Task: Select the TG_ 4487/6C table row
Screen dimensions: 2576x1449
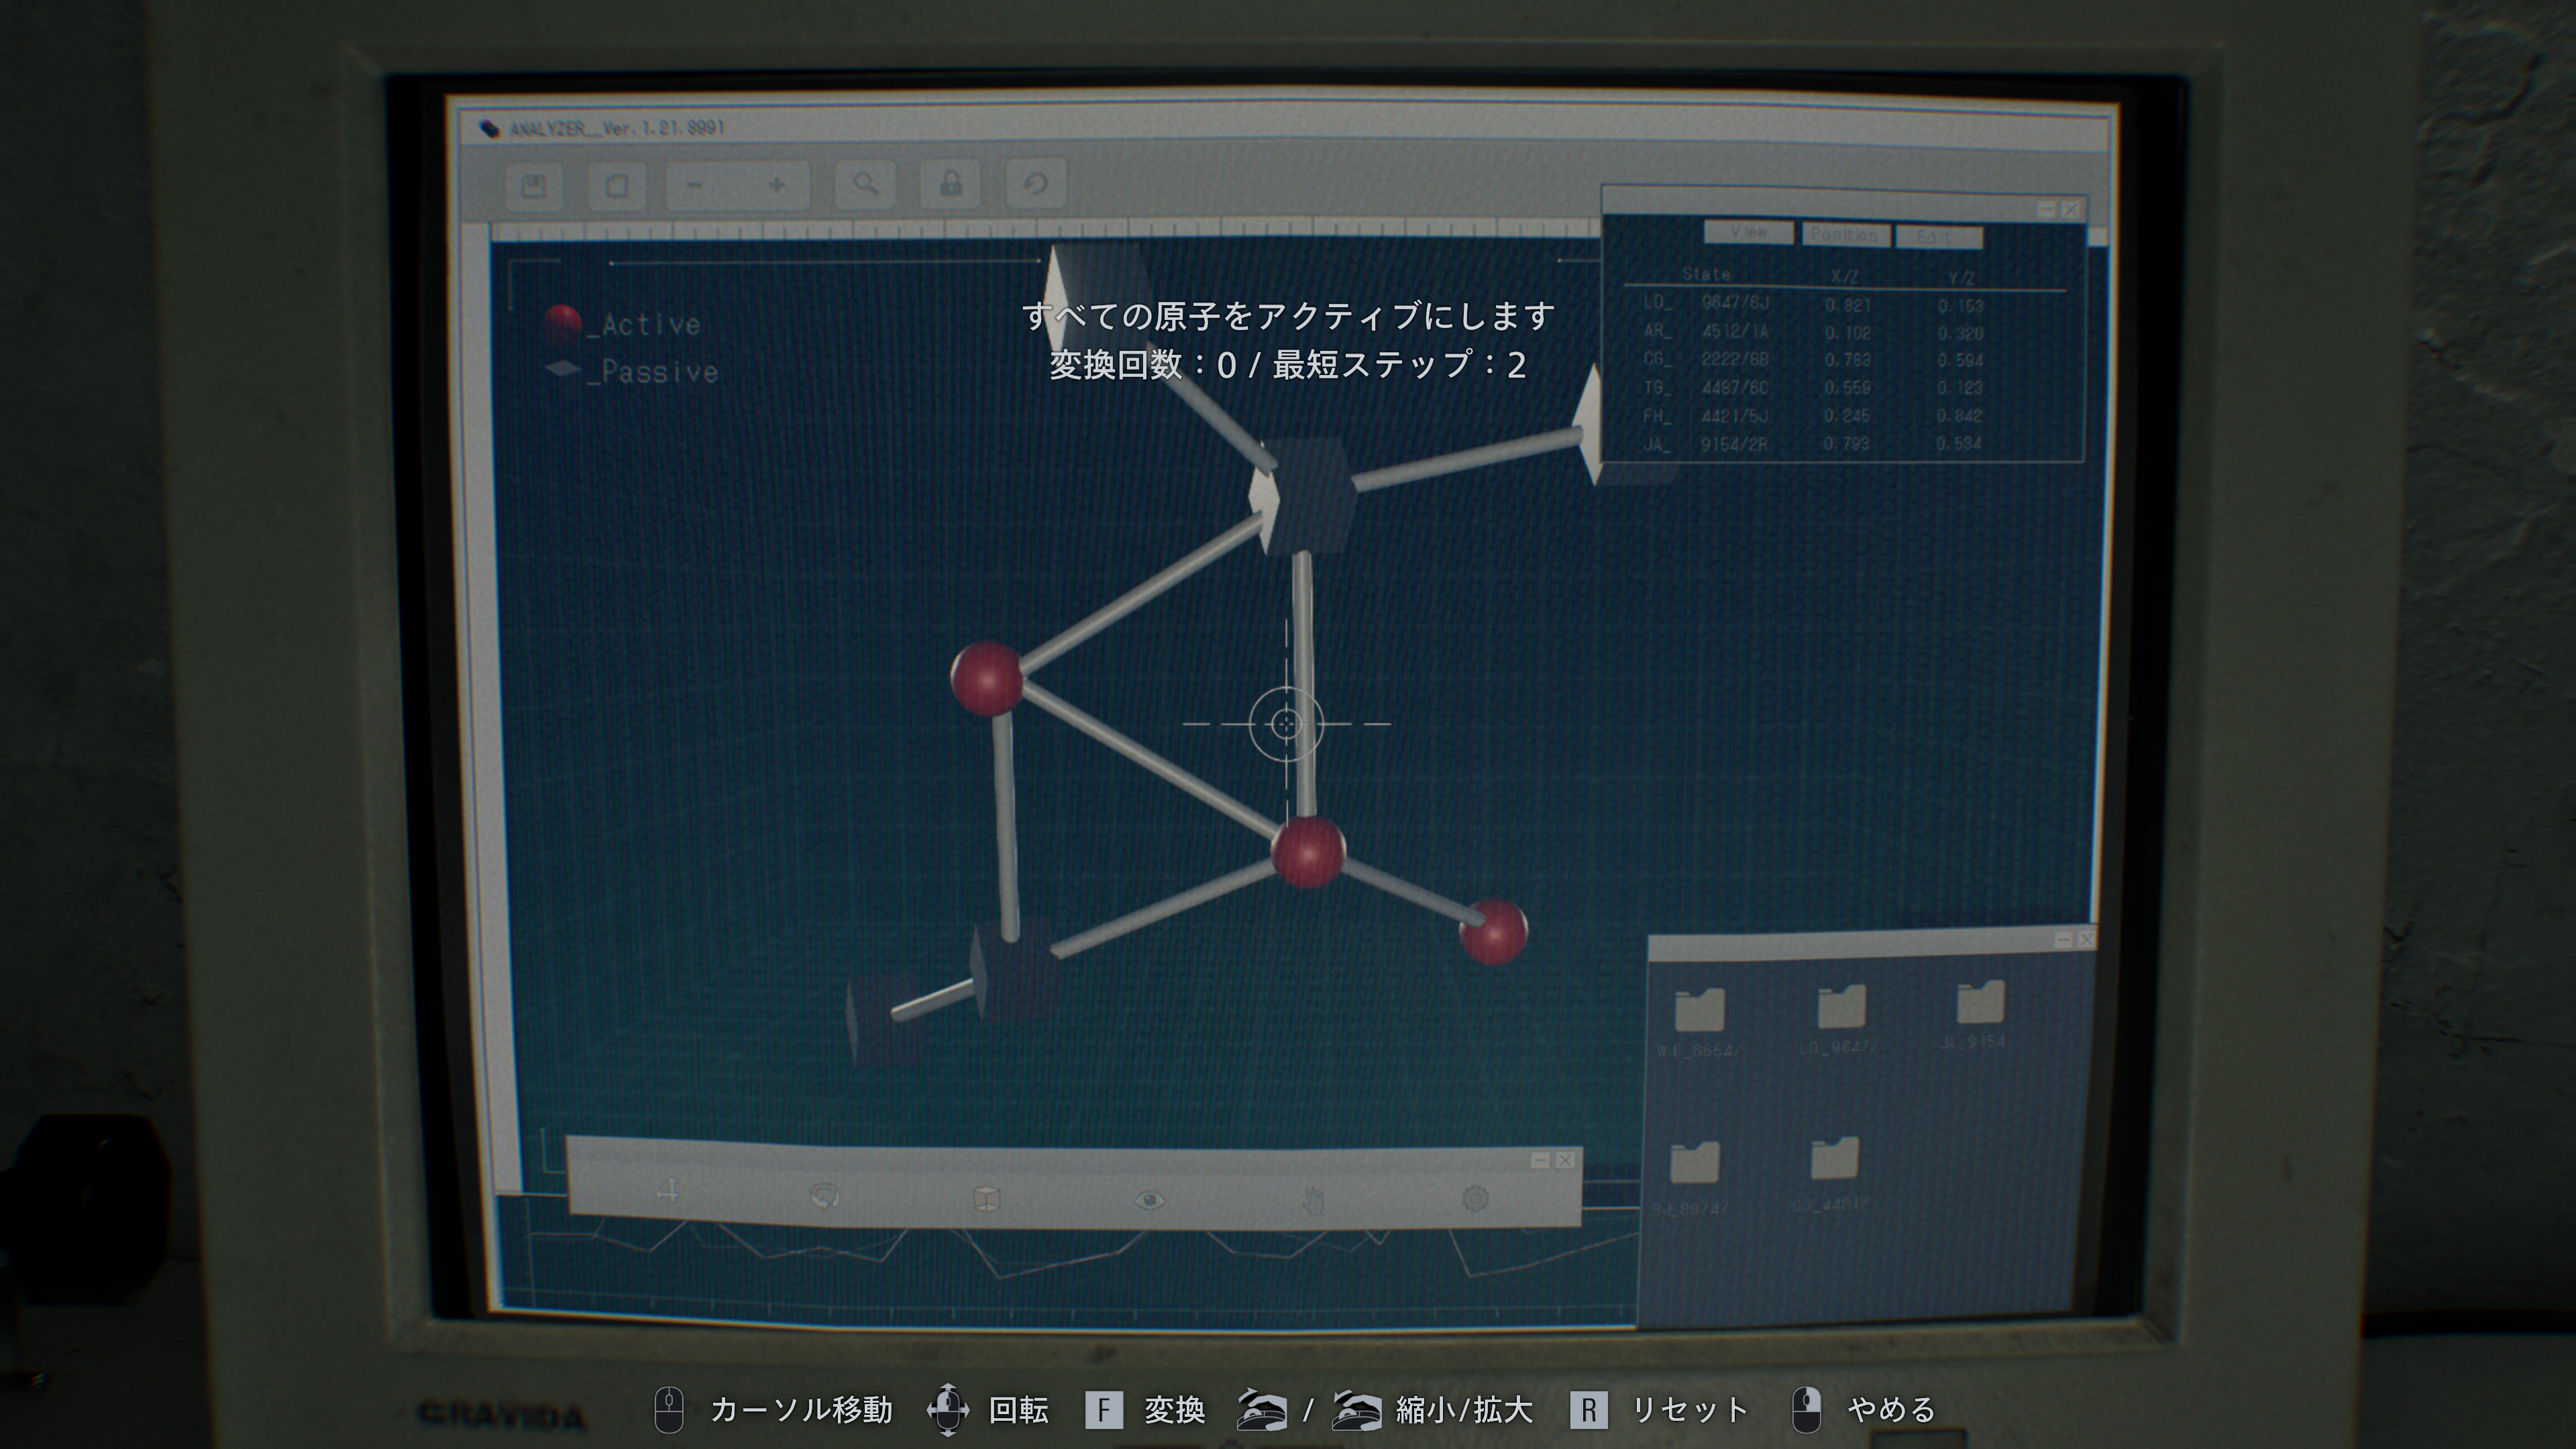Action: pos(1814,387)
